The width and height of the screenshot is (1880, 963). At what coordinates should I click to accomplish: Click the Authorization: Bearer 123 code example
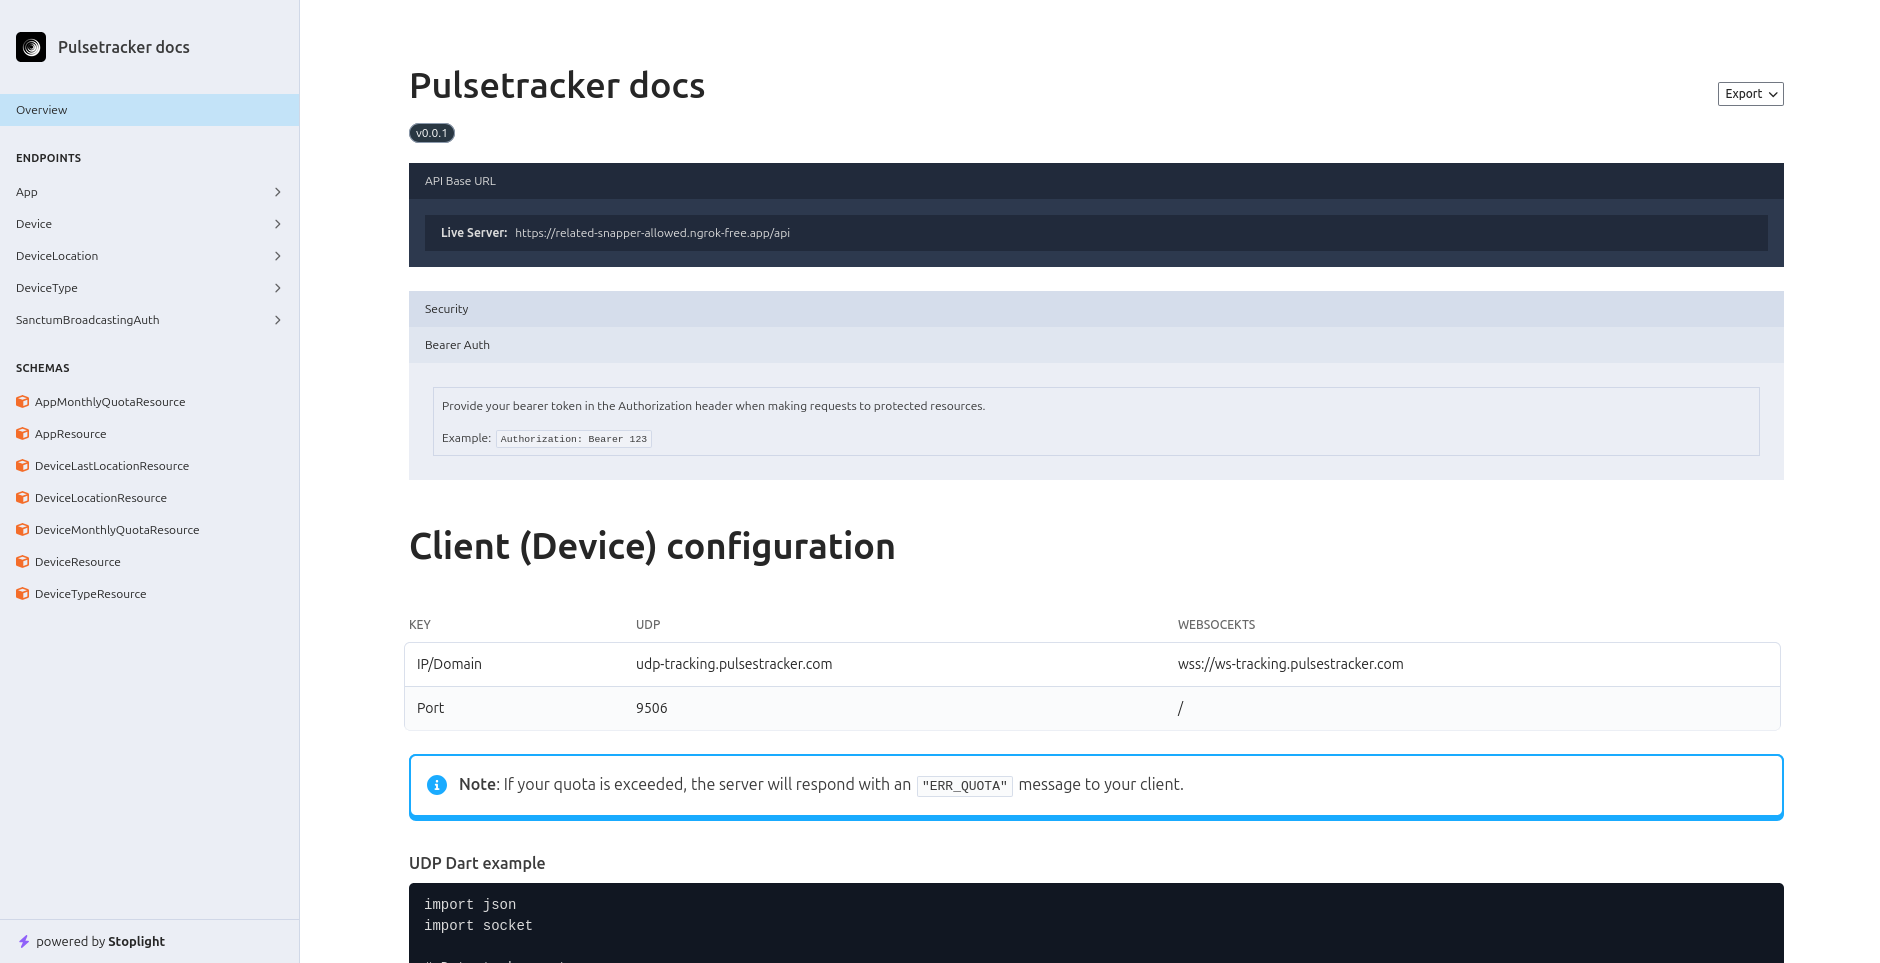click(574, 439)
